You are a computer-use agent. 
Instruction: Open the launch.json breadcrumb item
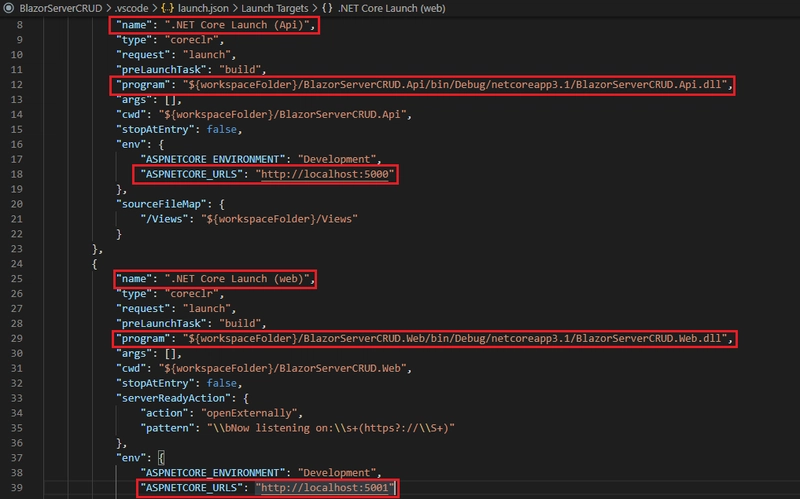coord(203,8)
